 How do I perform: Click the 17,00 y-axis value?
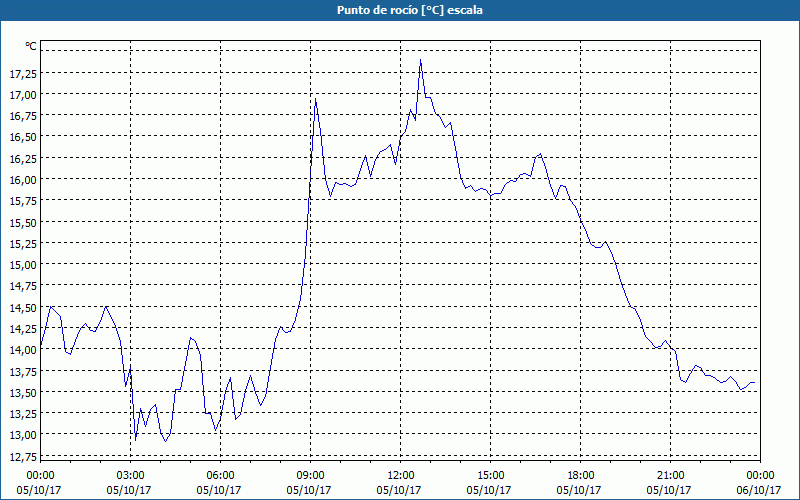point(23,95)
